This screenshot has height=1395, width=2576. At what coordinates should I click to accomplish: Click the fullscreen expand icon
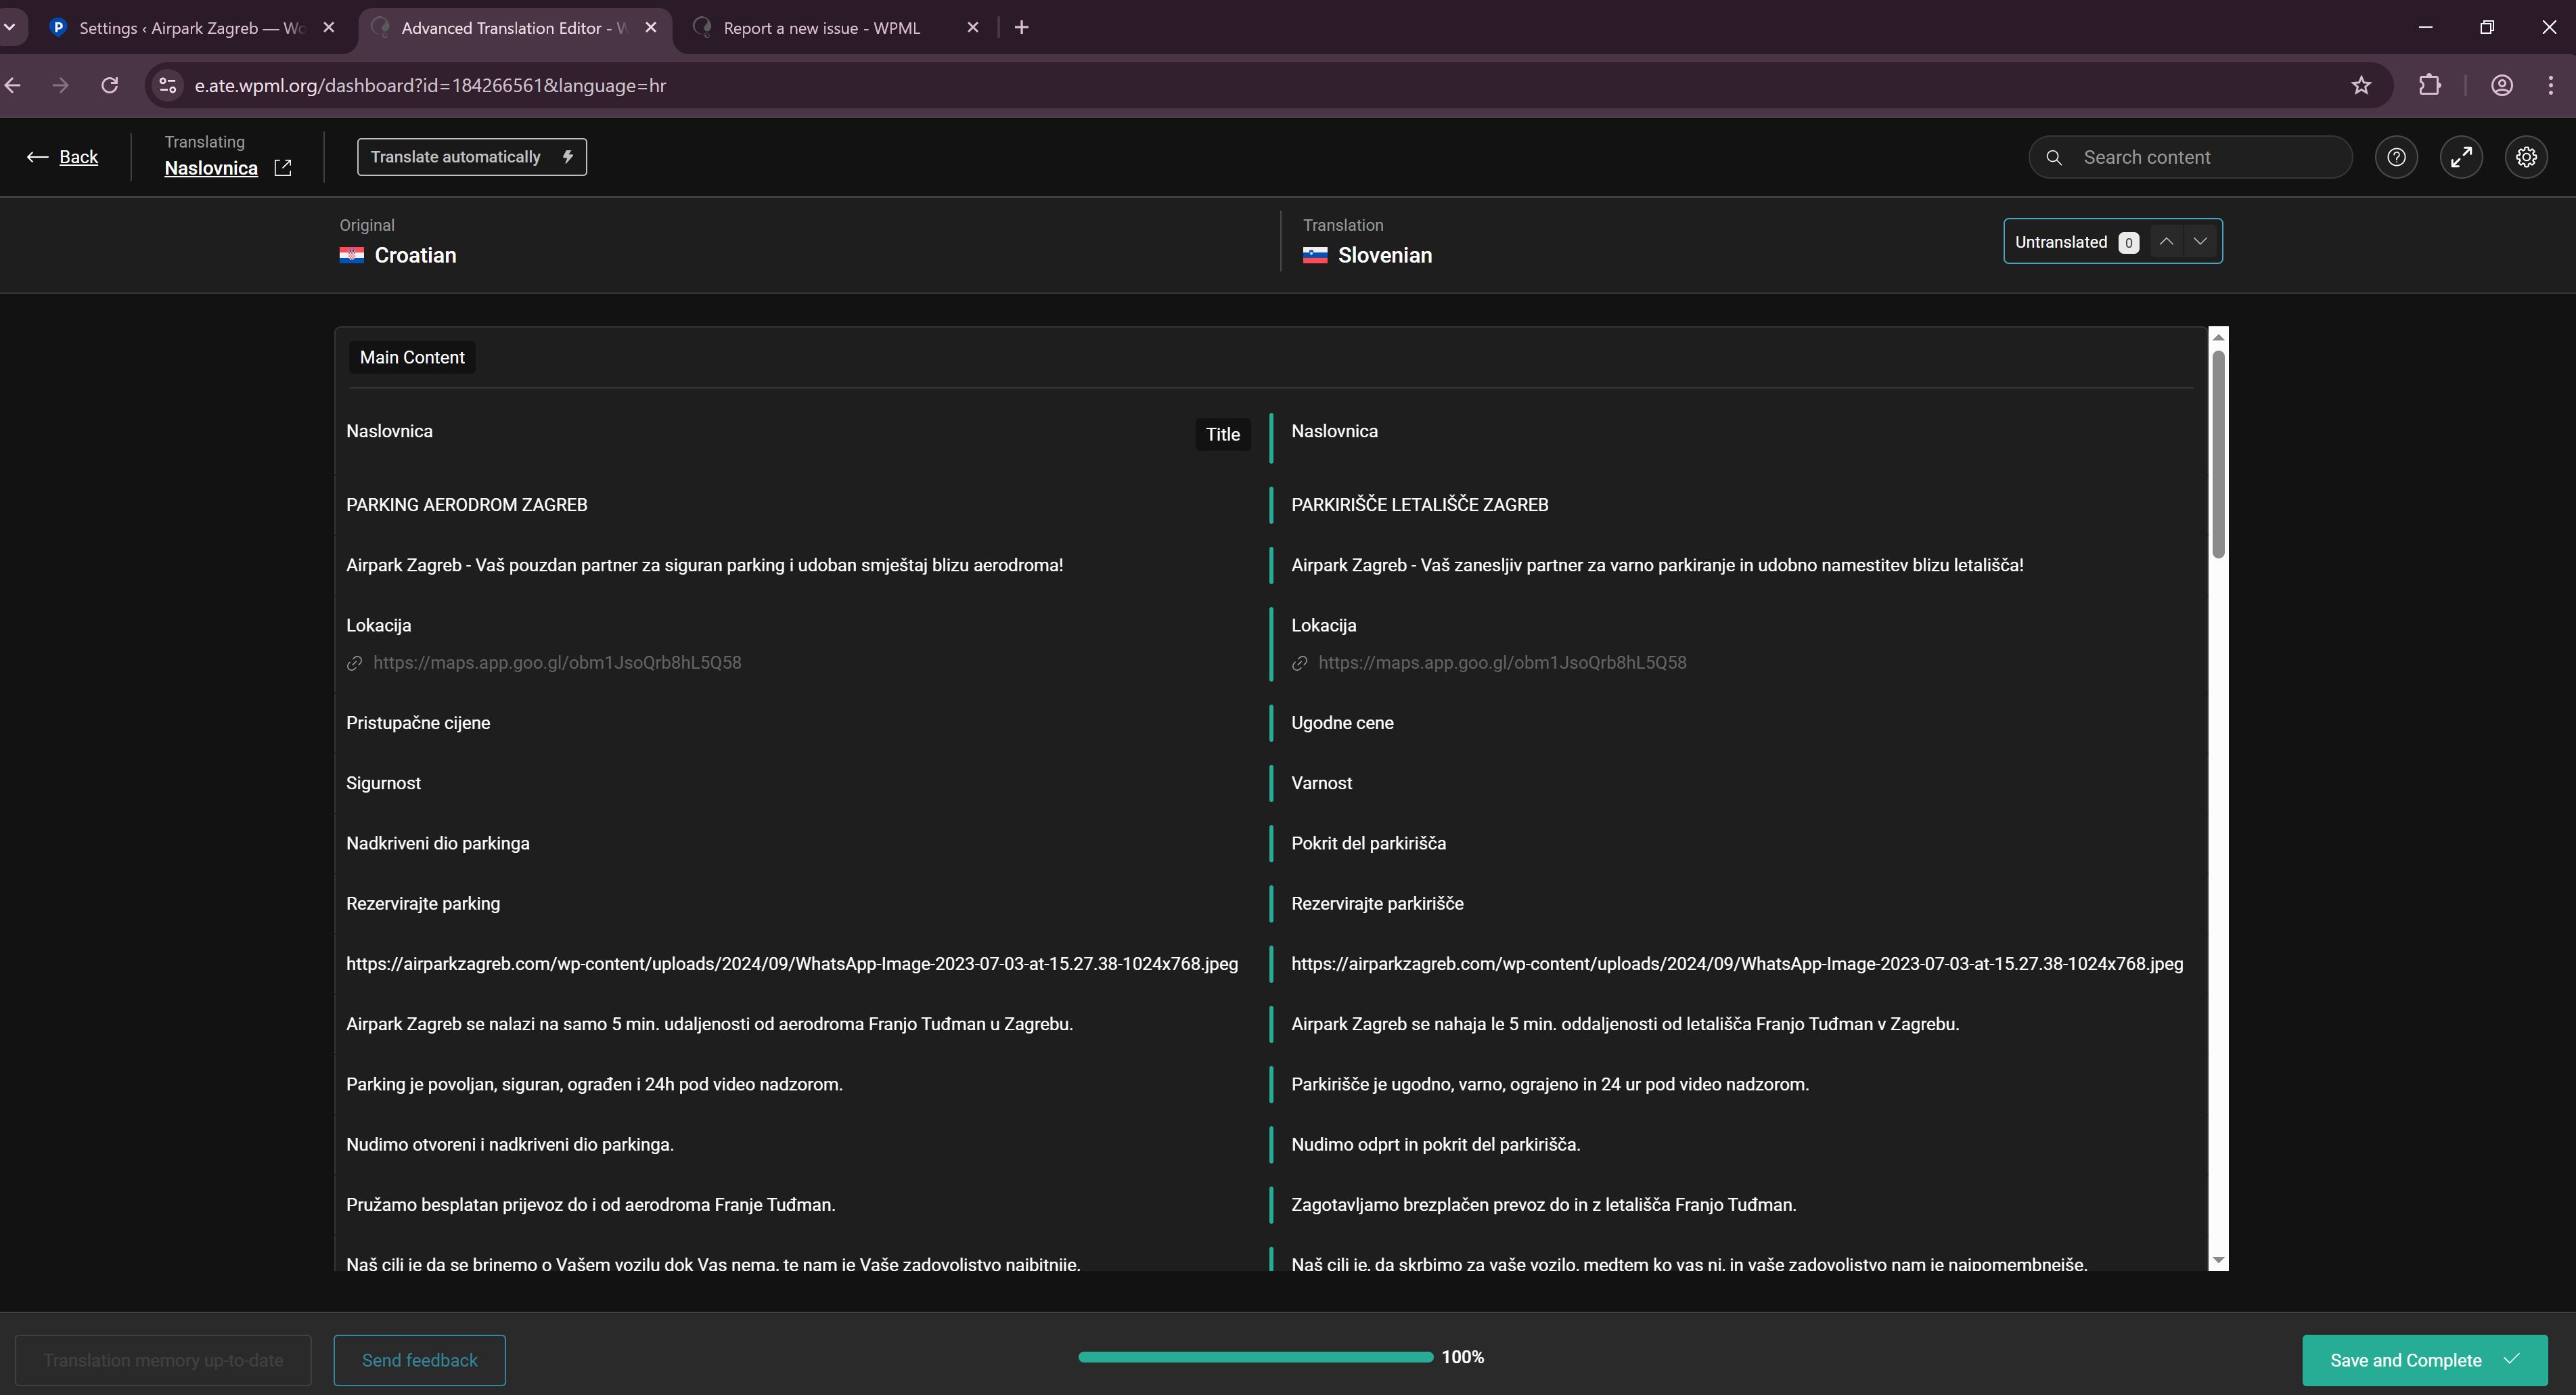point(2461,157)
